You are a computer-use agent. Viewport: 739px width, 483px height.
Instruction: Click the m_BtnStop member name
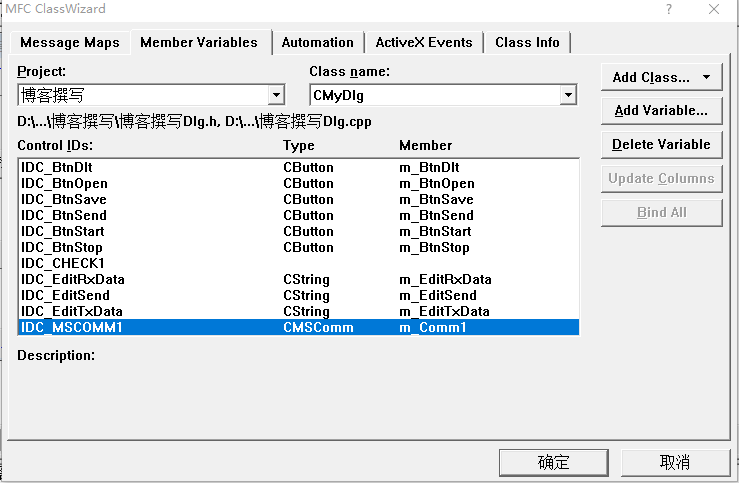point(435,247)
